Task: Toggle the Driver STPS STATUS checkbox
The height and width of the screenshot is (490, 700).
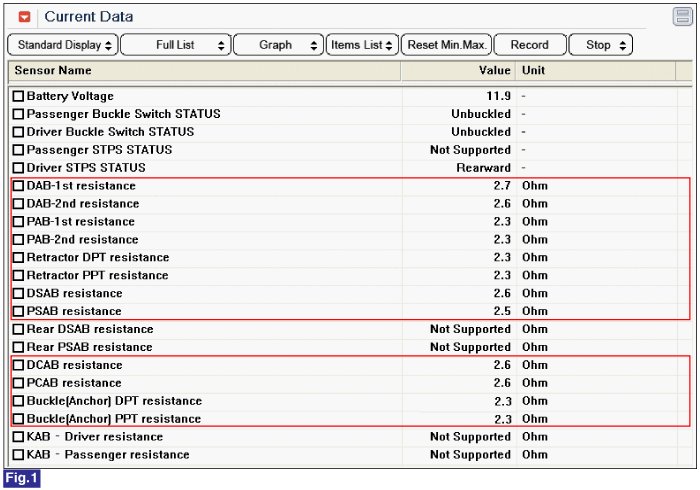Action: point(18,168)
